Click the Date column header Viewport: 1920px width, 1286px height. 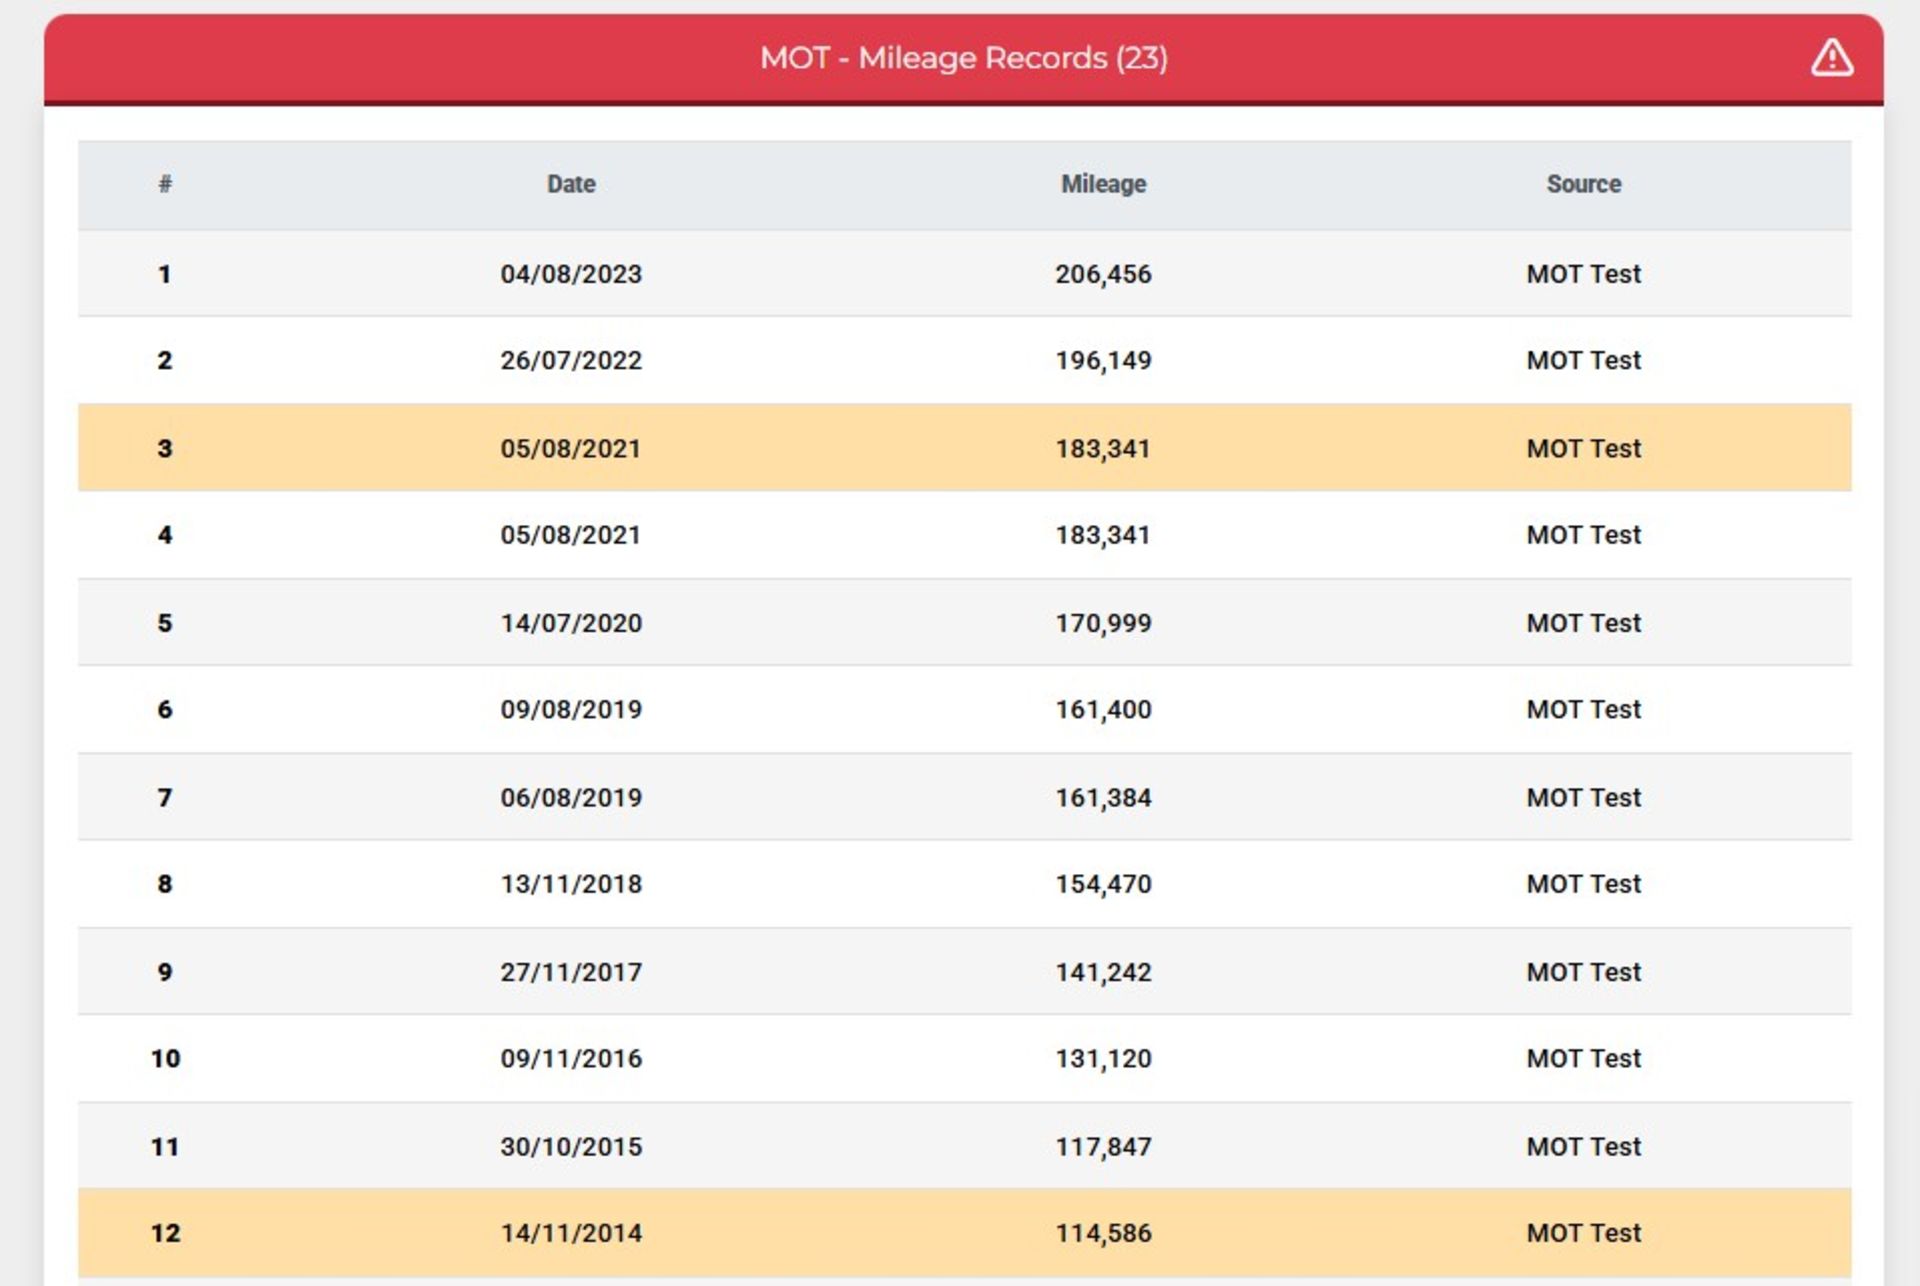point(571,184)
